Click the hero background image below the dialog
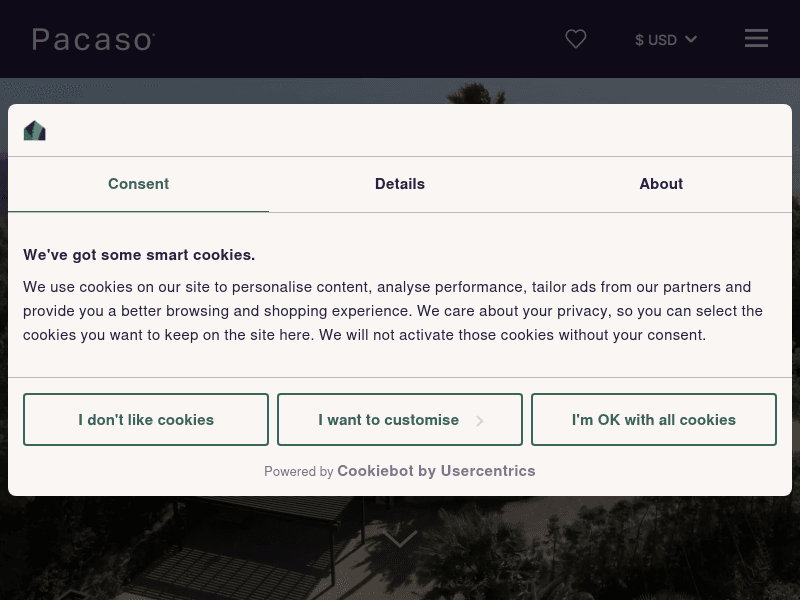The width and height of the screenshot is (800, 600). pos(600,550)
